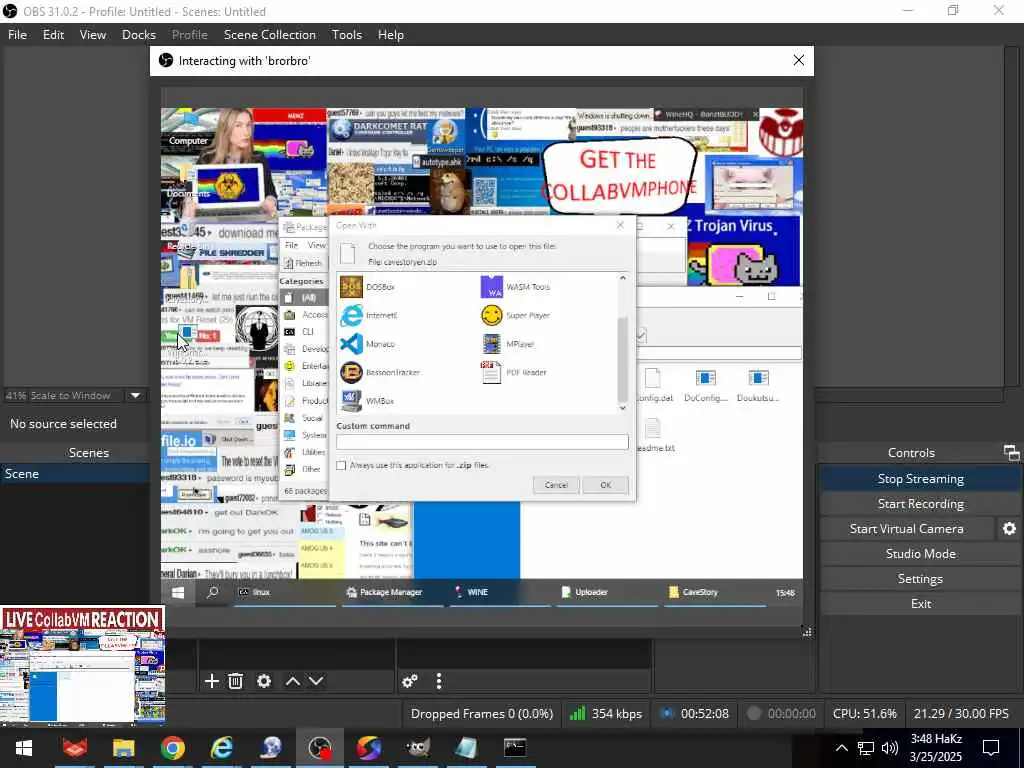
Task: Move source down with the down arrow
Action: [x=316, y=681]
